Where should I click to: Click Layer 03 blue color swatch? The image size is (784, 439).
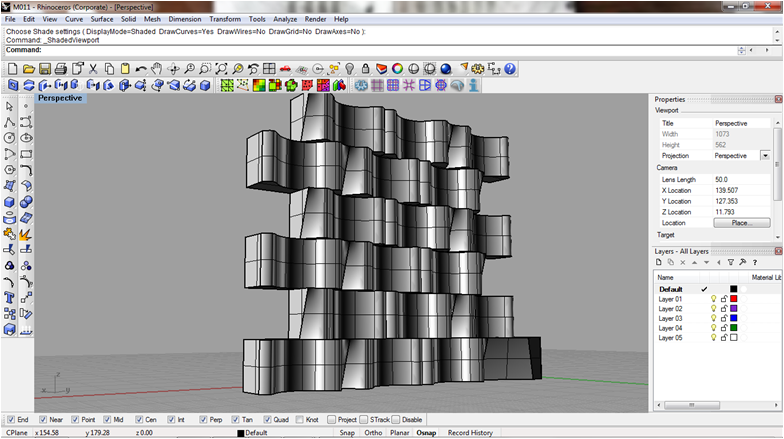tap(733, 318)
